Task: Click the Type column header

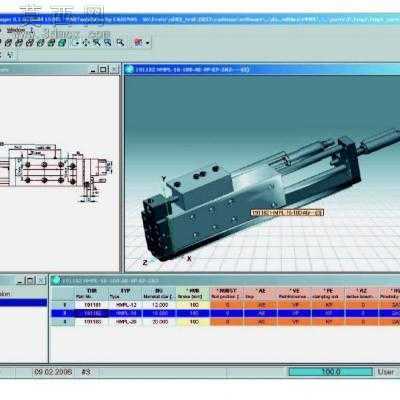Action: coord(125,294)
